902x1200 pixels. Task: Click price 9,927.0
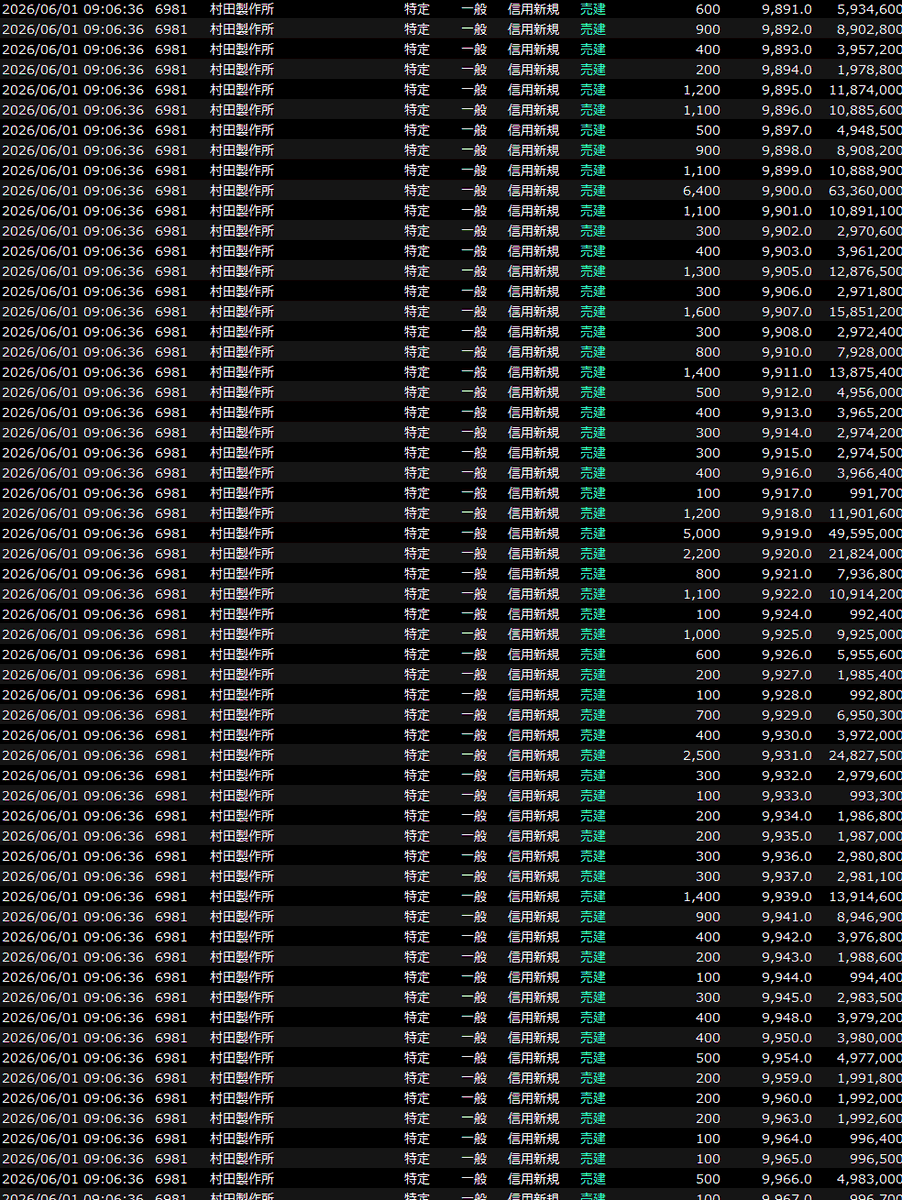click(786, 674)
